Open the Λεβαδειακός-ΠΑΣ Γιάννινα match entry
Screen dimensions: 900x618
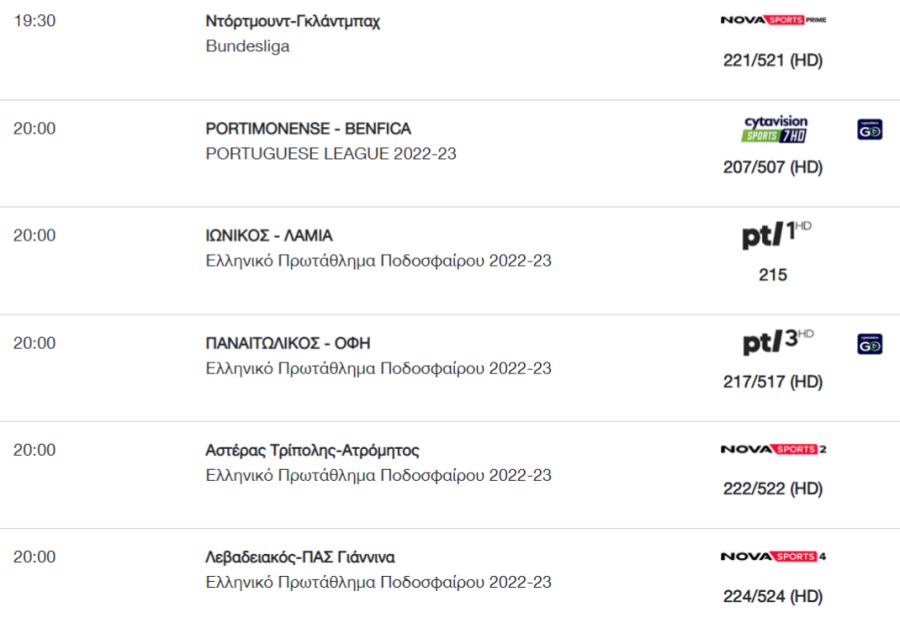(x=300, y=557)
